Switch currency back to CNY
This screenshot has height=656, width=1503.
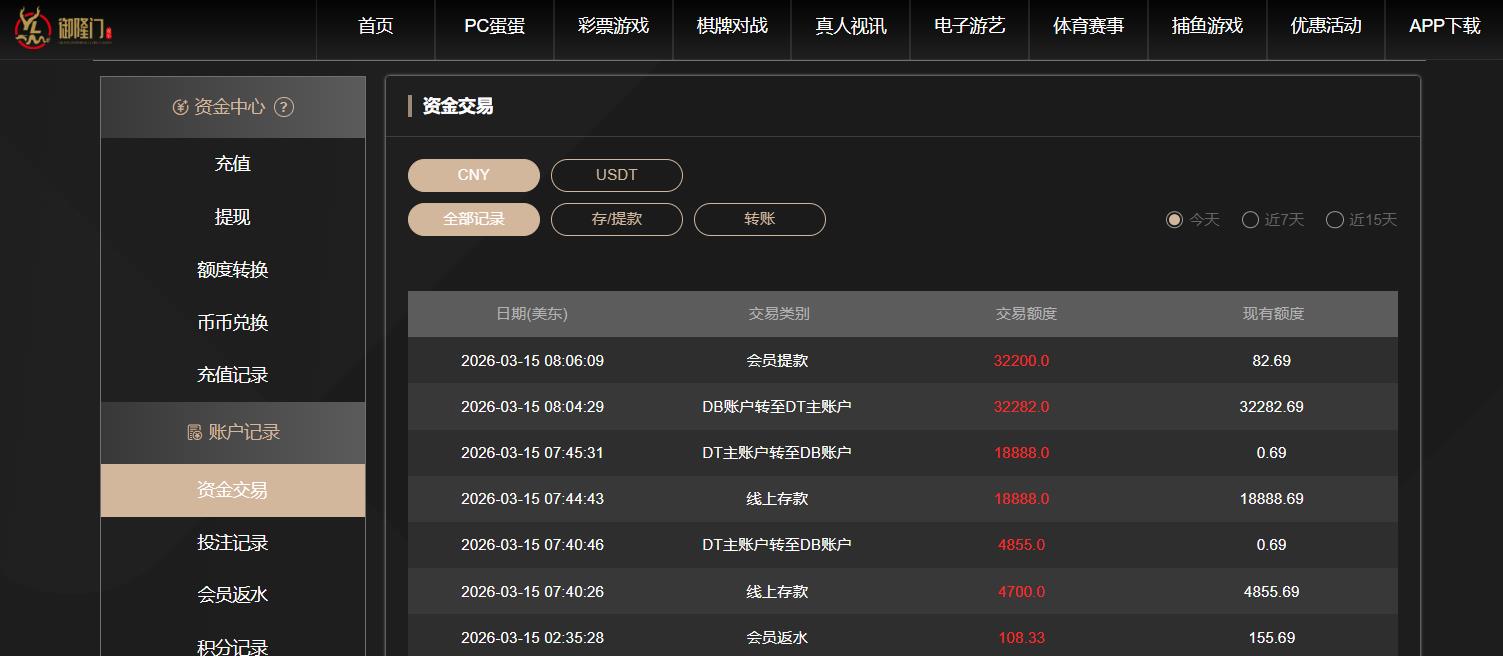pos(473,175)
